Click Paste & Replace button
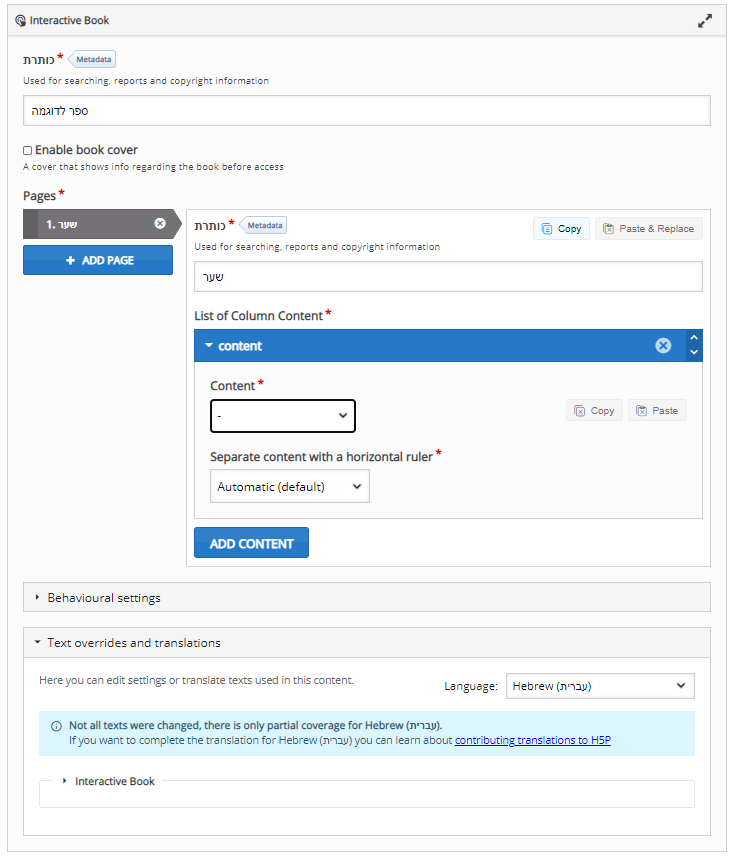The image size is (732, 858). 648,229
